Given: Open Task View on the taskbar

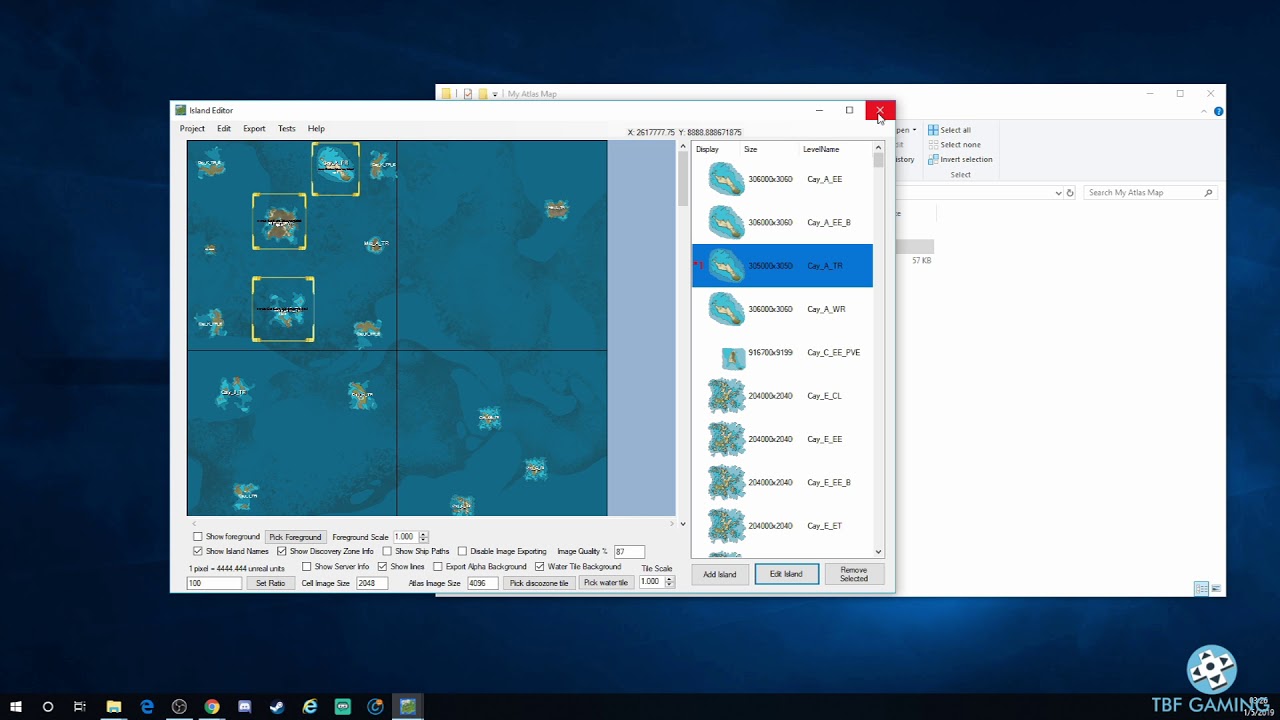Looking at the screenshot, I should point(80,707).
